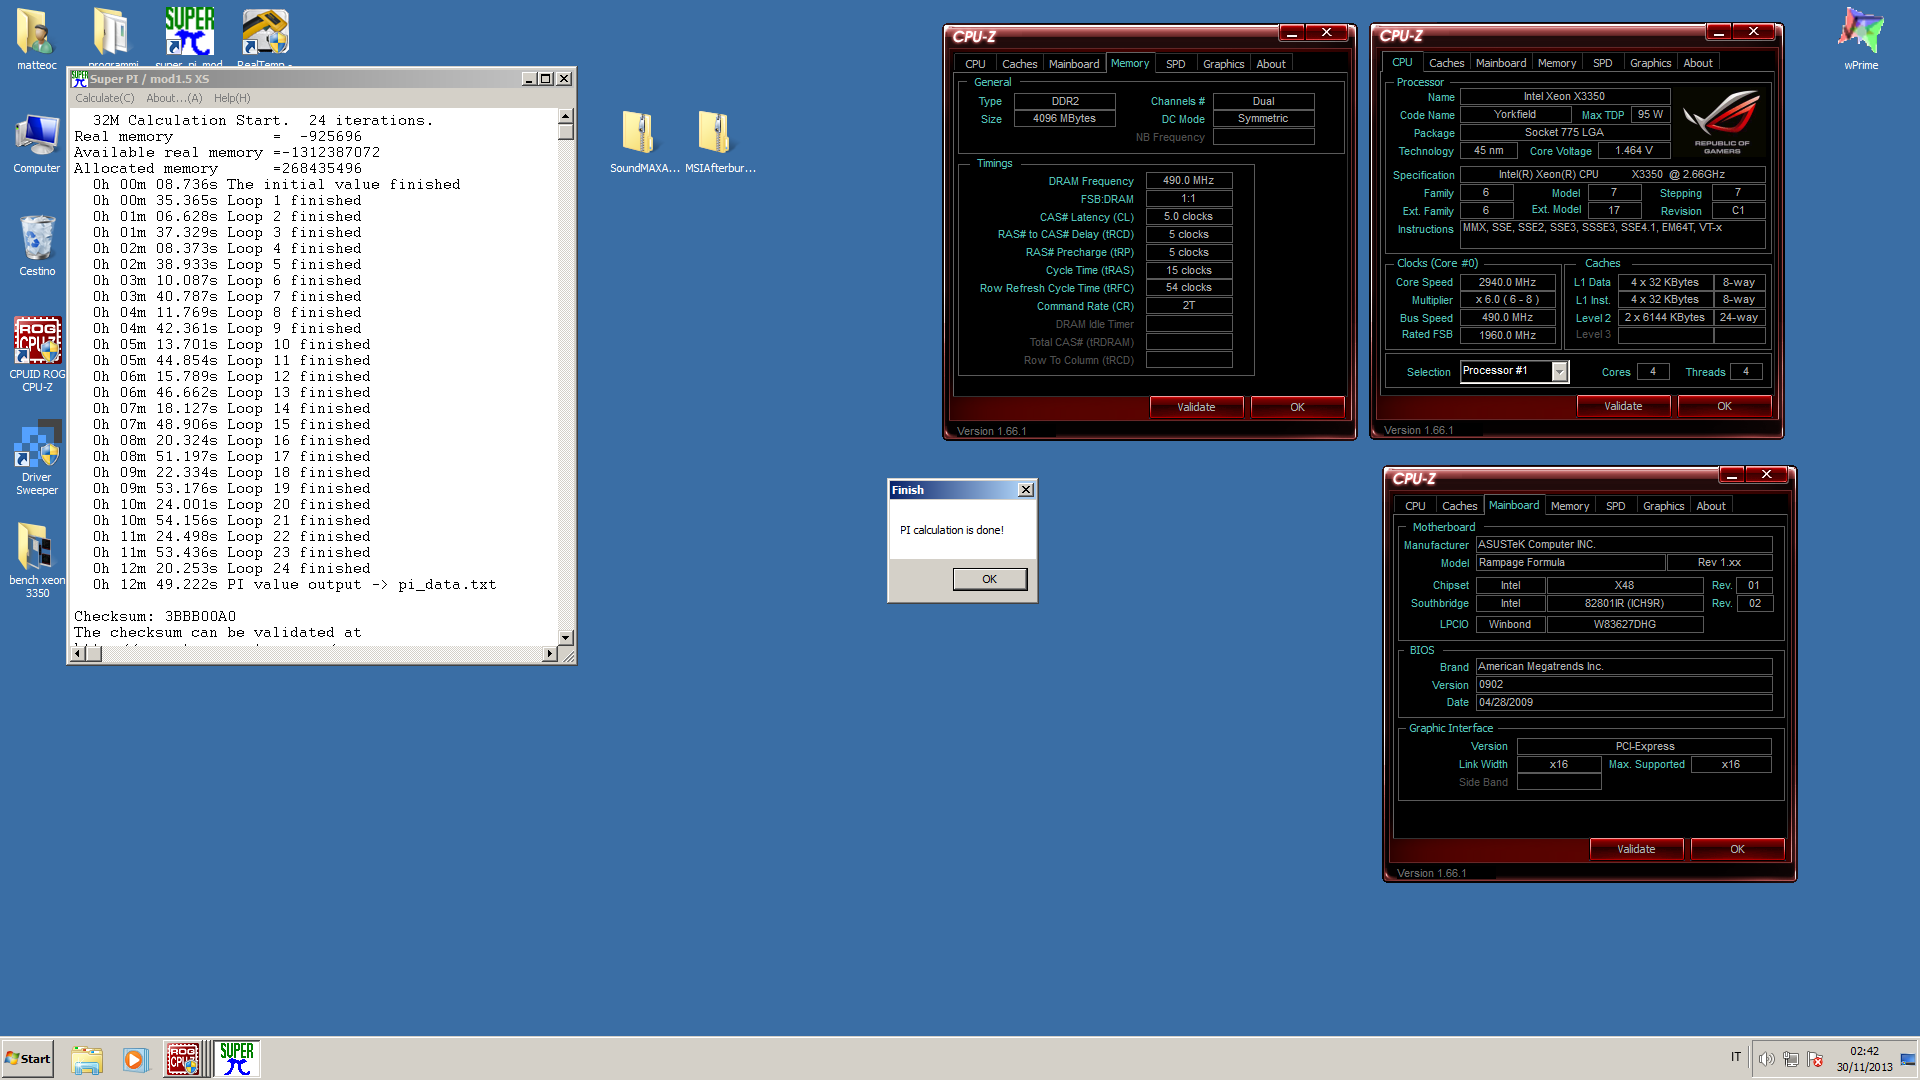
Task: Click Validate in the Processor CPU-Z window
Action: pos(1623,406)
